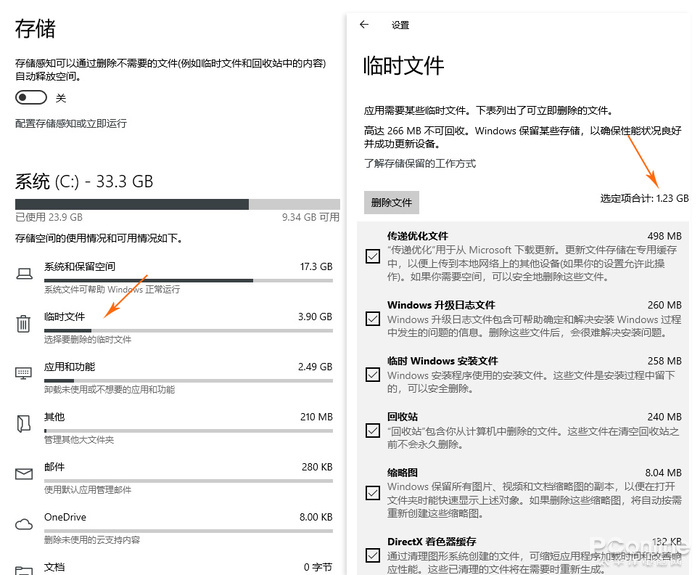Viewport: 700px width, 575px height.
Task: Click the keyboard icon beside 应用和功能
Action: (24, 373)
